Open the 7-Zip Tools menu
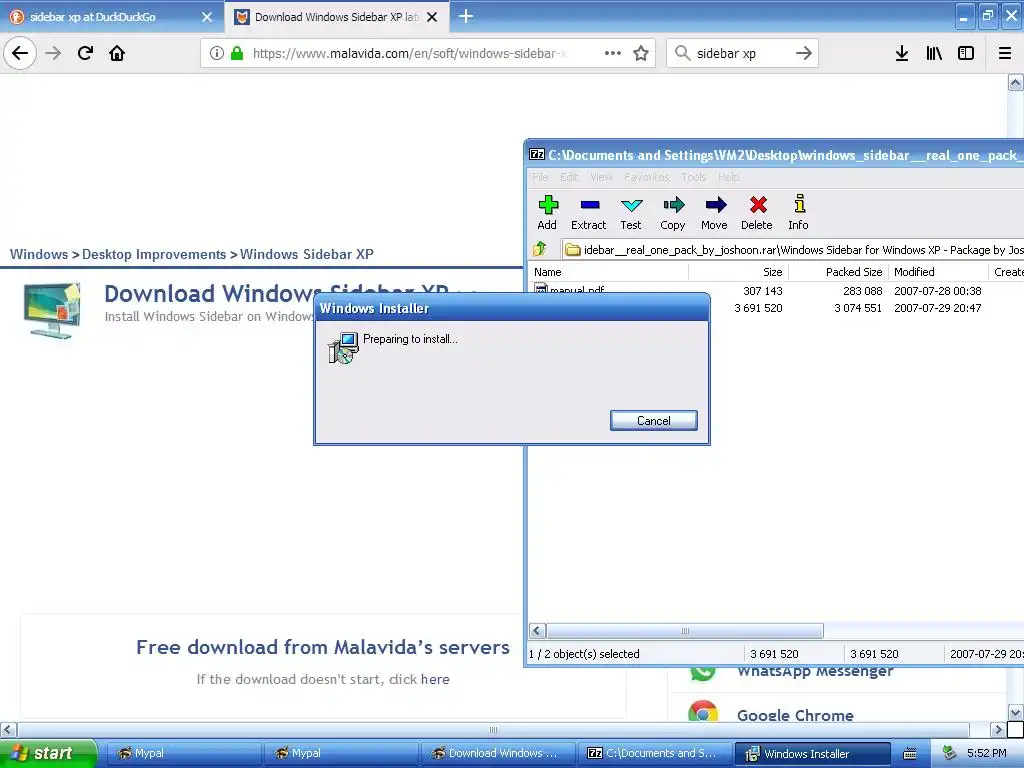The height and width of the screenshot is (768, 1024). (x=694, y=177)
